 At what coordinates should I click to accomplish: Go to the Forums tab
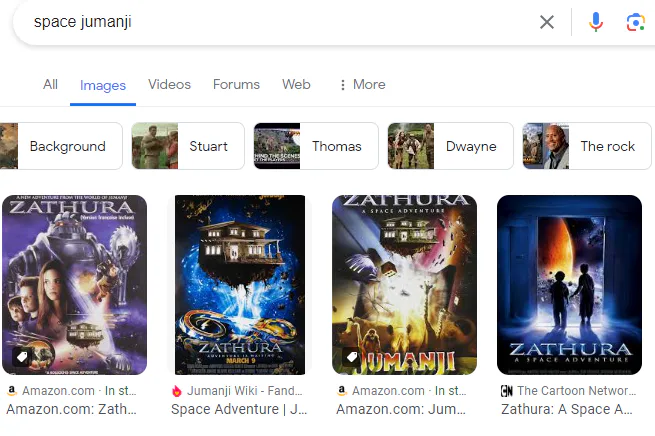pos(236,84)
